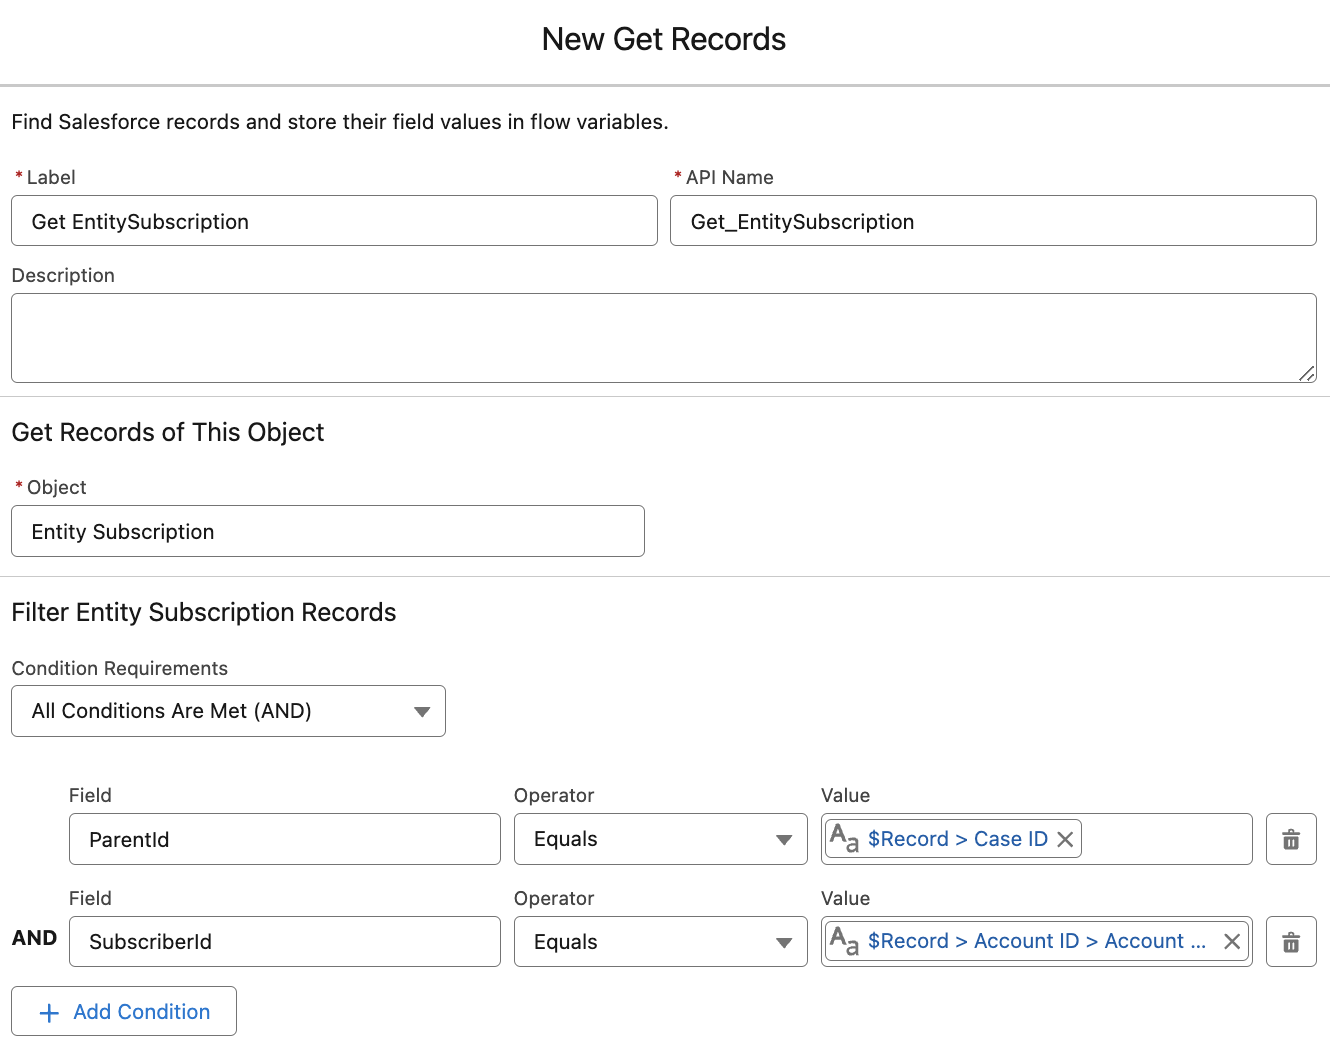This screenshot has height=1050, width=1330.
Task: Click the ParentId field input
Action: point(284,839)
